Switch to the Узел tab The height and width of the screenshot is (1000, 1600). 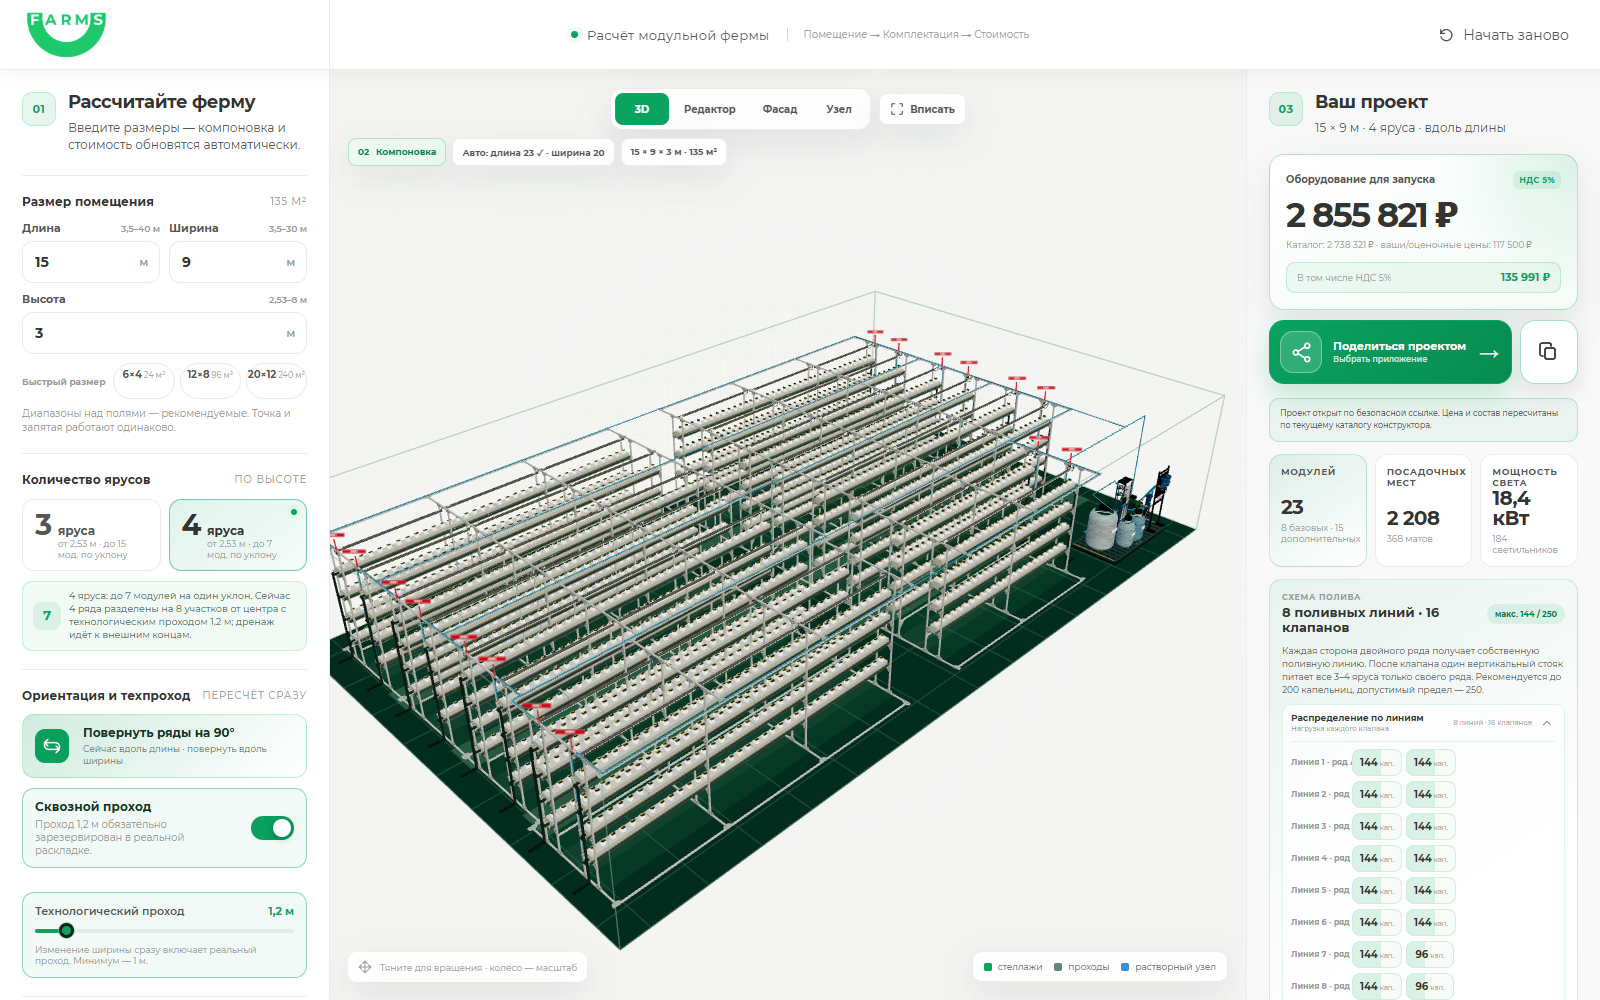tap(839, 109)
